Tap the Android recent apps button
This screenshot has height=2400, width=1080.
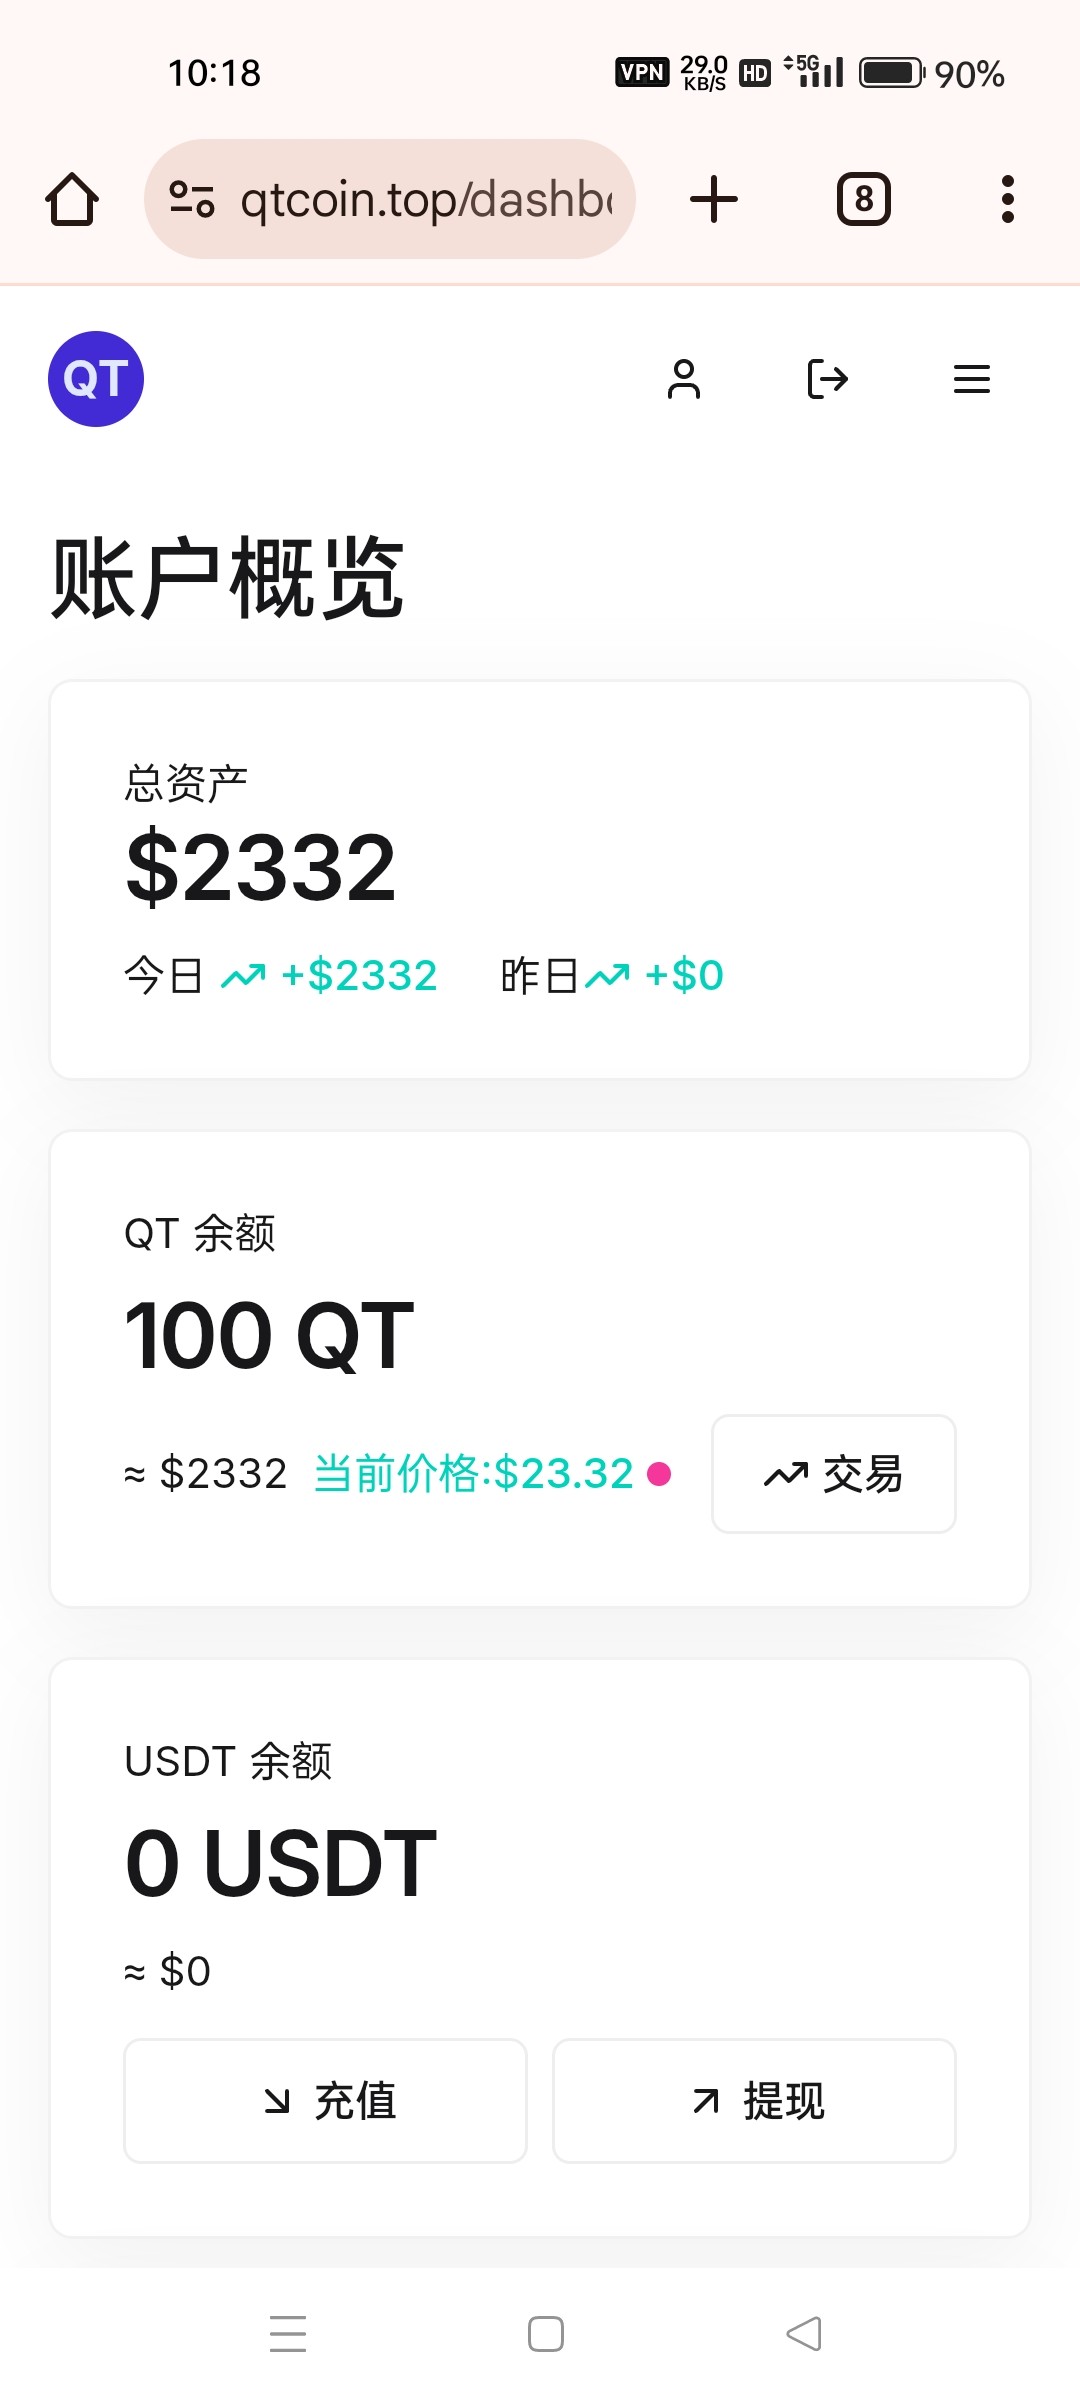click(288, 2333)
